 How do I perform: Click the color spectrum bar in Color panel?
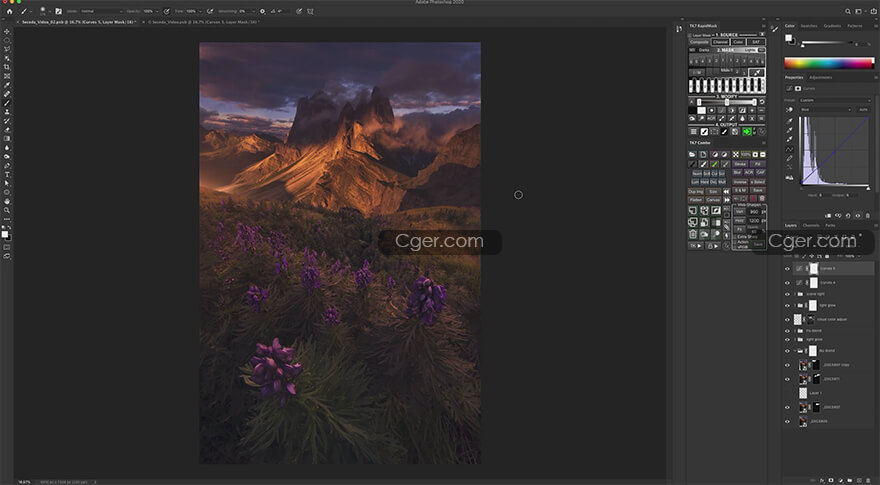829,63
